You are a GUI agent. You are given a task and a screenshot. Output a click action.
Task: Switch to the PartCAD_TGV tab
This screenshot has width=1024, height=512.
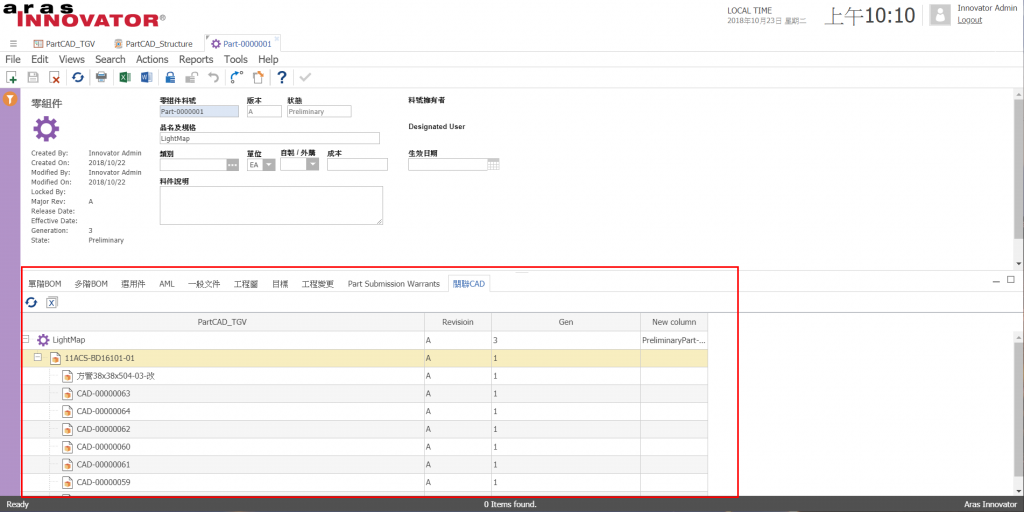(x=65, y=44)
